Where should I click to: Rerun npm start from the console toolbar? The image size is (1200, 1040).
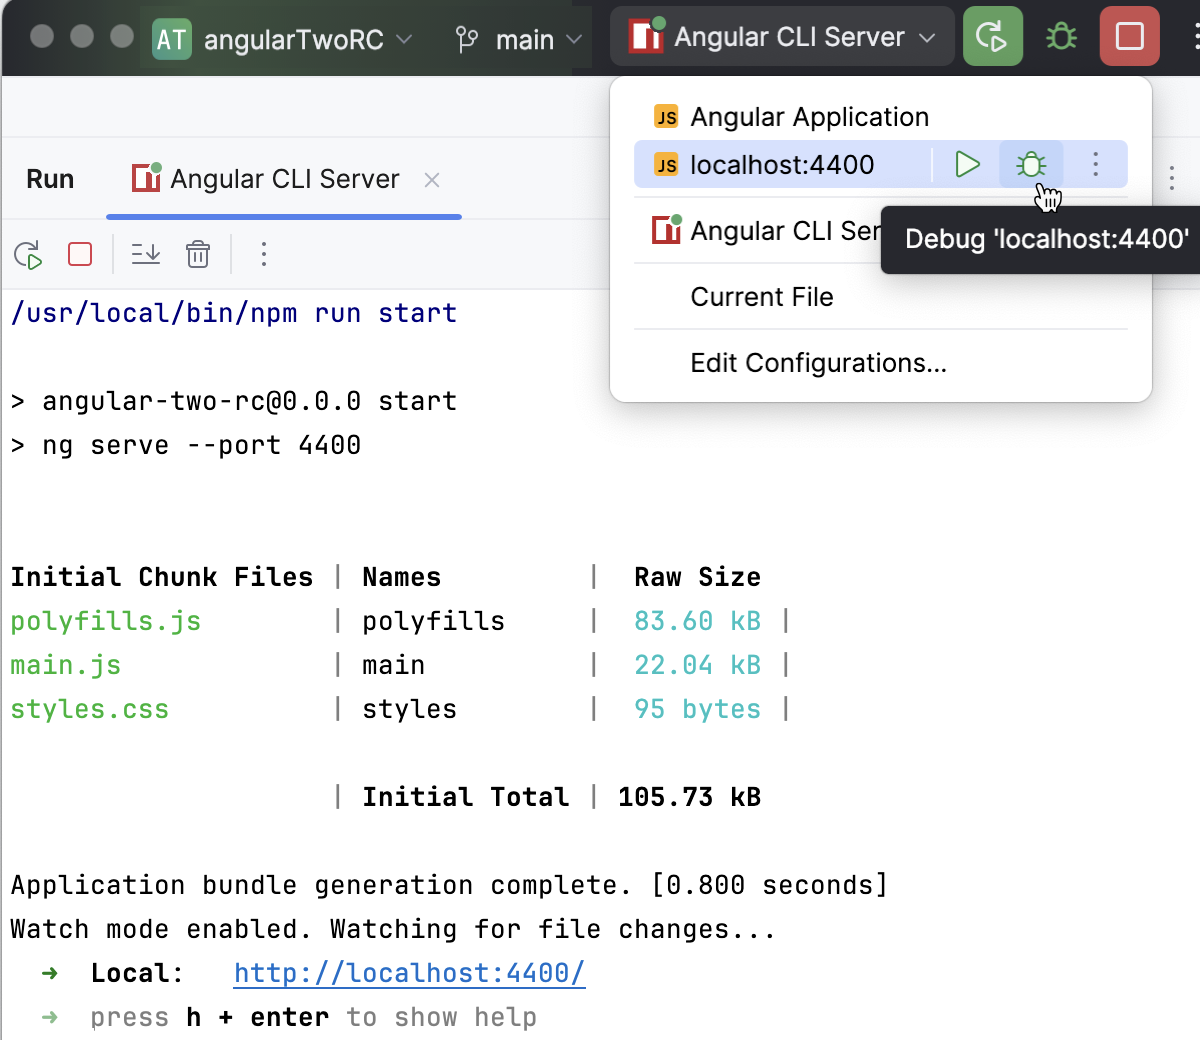point(28,254)
